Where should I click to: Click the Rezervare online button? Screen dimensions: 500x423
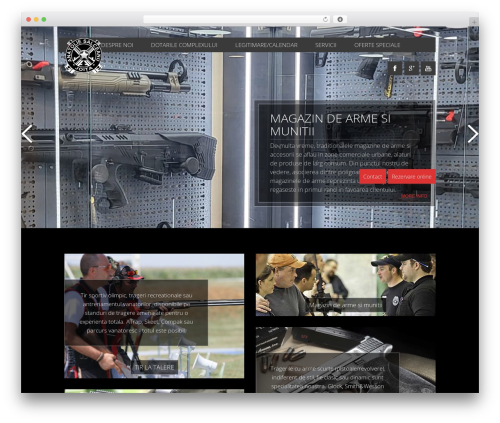412,177
